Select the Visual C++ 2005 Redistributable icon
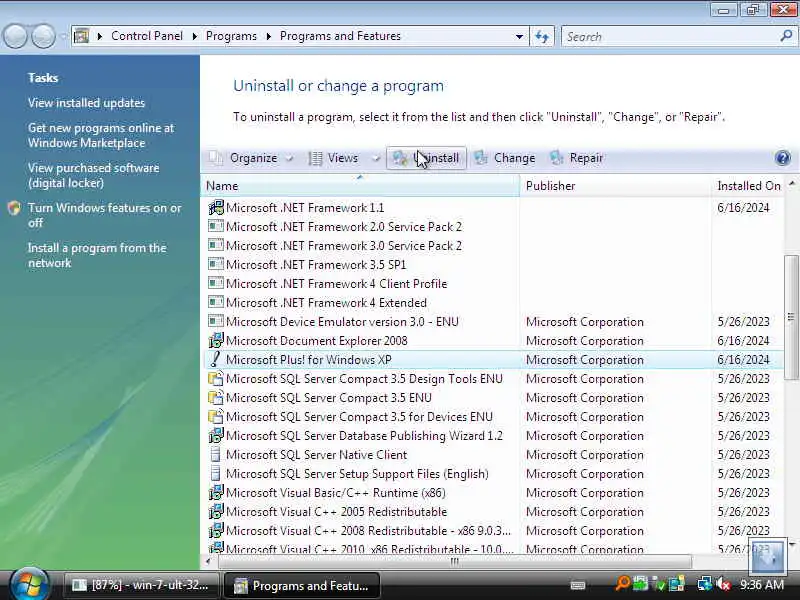Image resolution: width=800 pixels, height=600 pixels. (x=216, y=512)
